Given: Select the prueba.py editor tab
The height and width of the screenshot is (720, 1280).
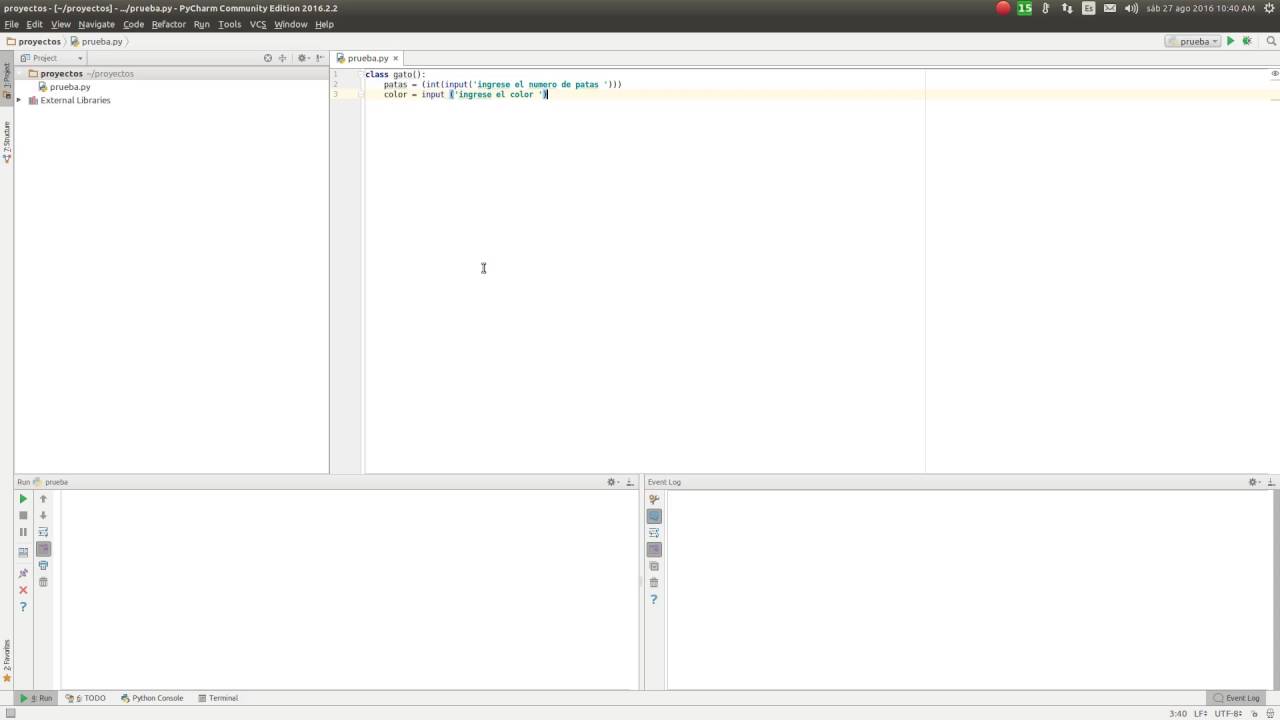Looking at the screenshot, I should 367,58.
